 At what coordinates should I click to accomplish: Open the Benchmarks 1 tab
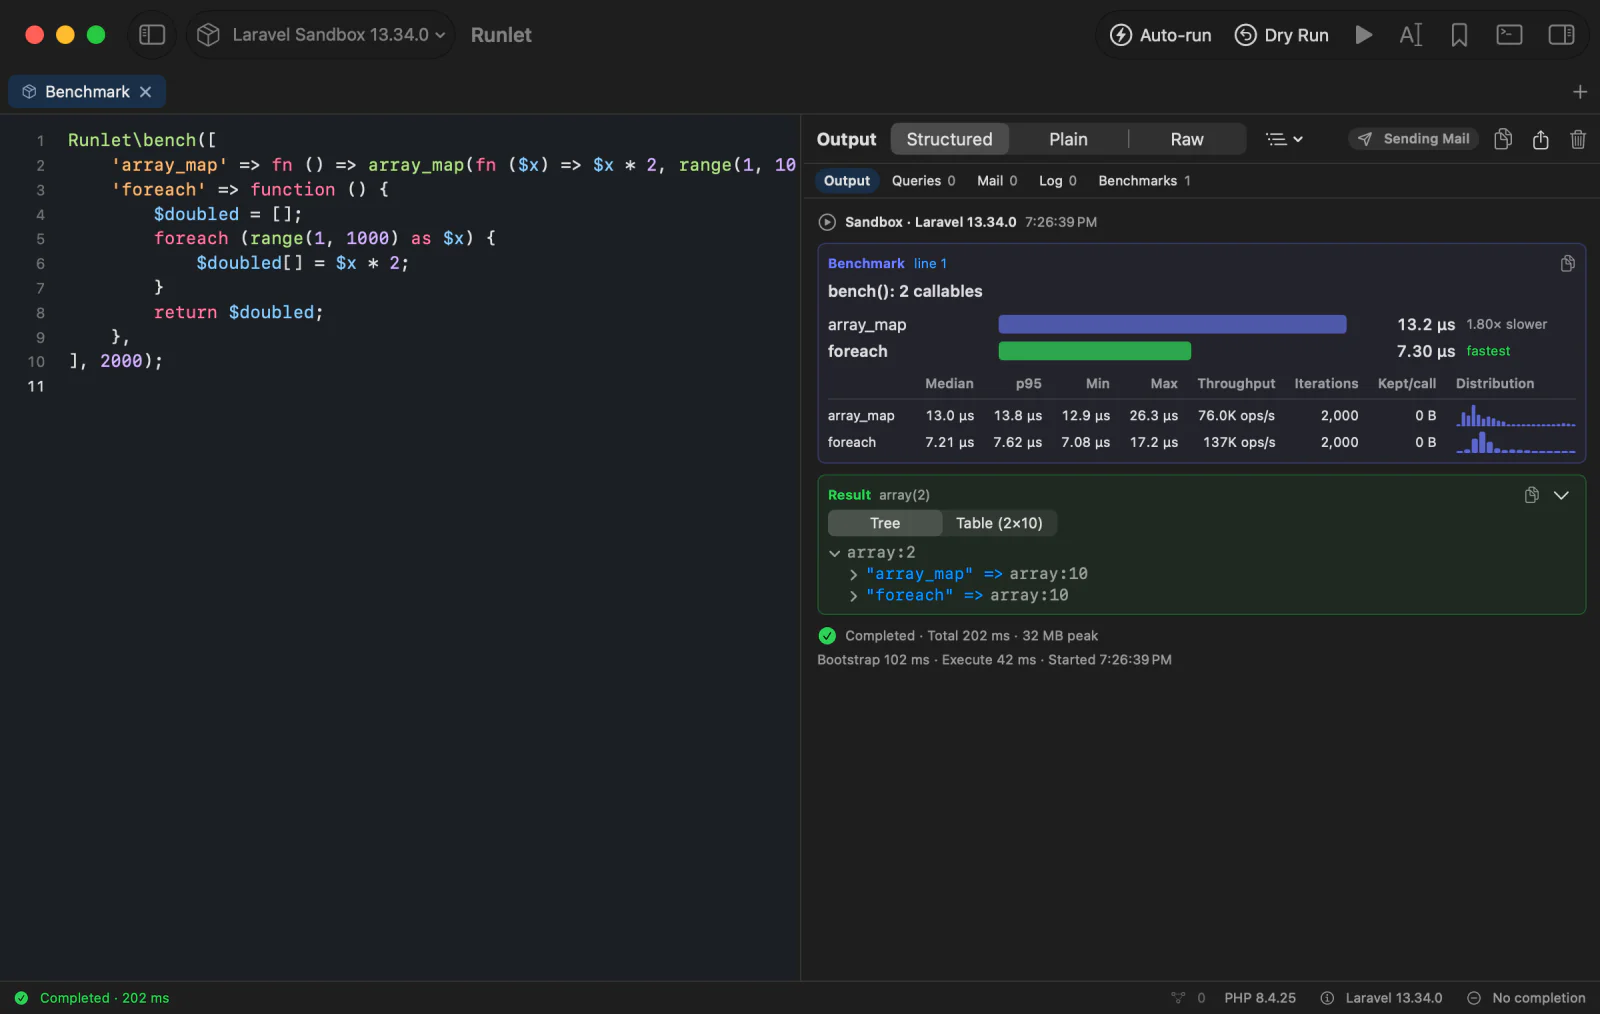(x=1144, y=181)
